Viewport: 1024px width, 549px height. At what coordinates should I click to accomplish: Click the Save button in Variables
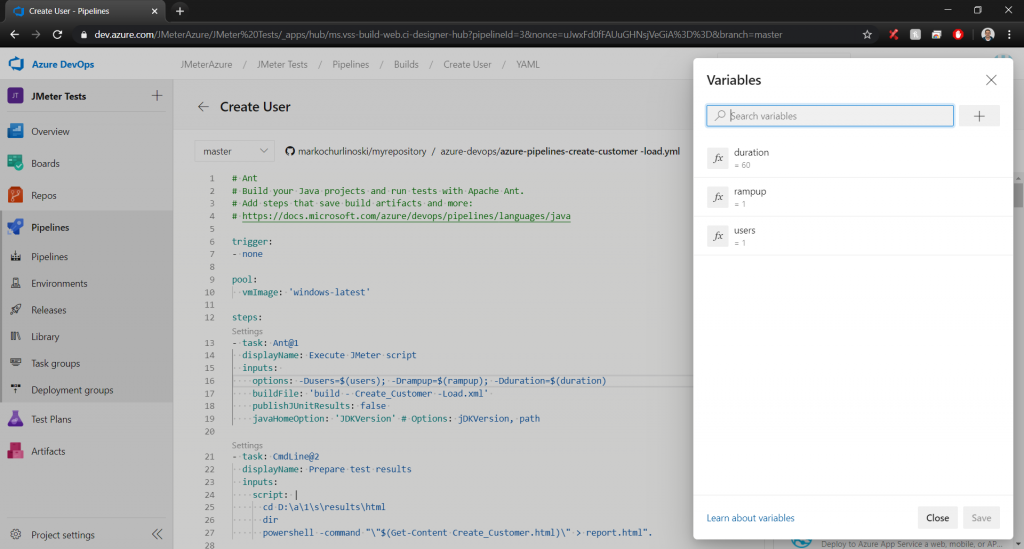tap(981, 518)
